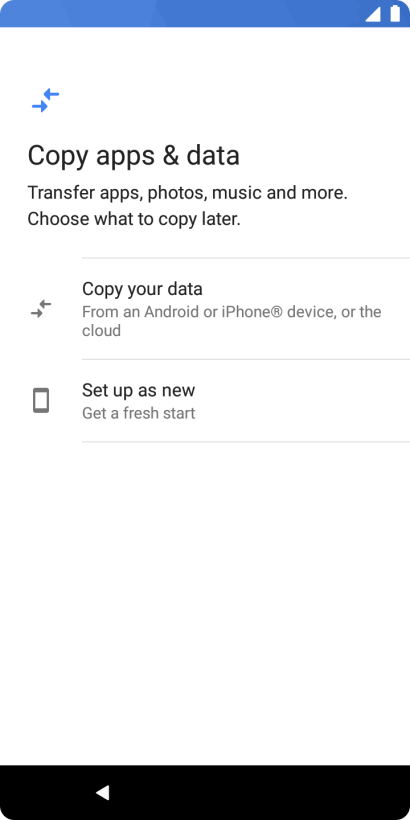Viewport: 410px width, 820px height.
Task: Click the 'Copy apps & data' heading
Action: (133, 156)
